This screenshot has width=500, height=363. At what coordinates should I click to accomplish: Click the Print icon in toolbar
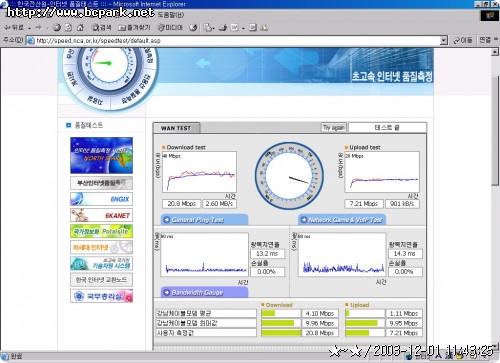pos(222,27)
